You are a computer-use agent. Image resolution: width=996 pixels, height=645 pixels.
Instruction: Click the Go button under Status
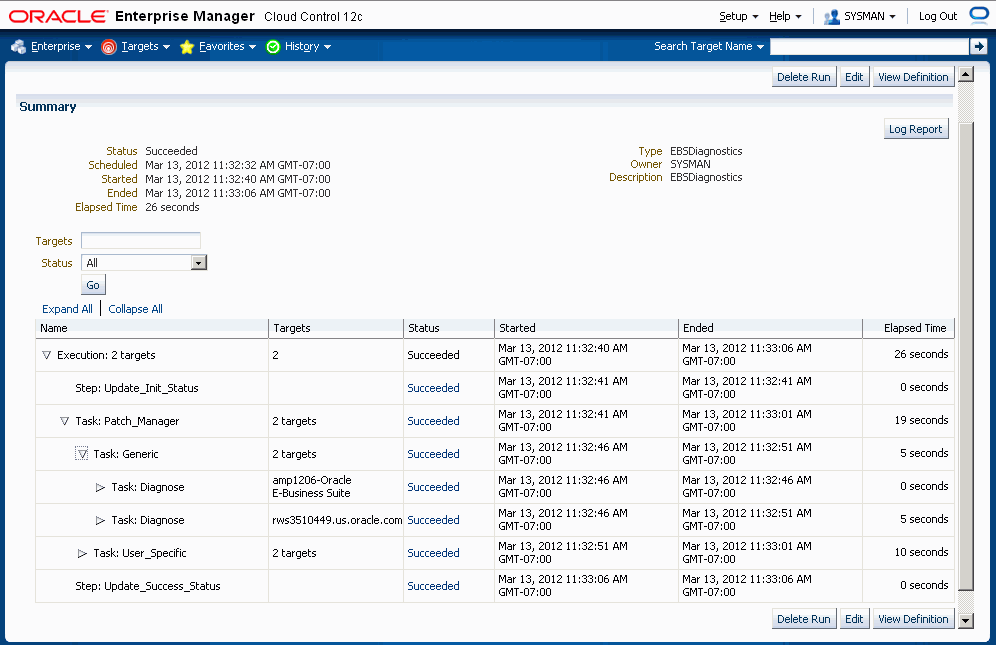point(93,285)
